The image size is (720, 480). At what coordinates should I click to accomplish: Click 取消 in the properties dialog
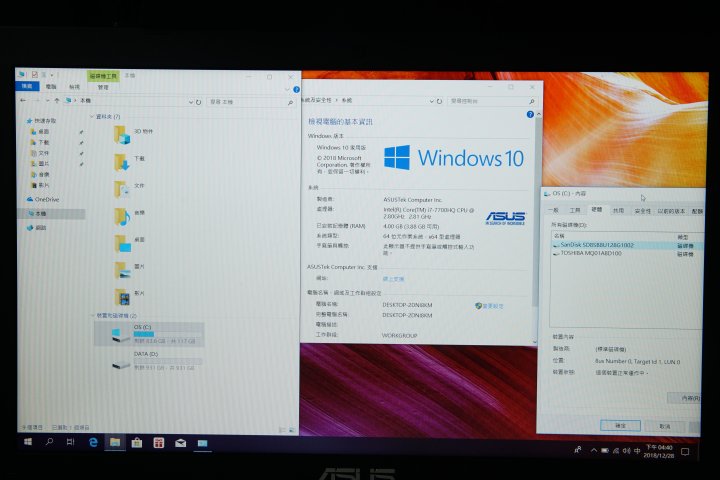(x=665, y=426)
